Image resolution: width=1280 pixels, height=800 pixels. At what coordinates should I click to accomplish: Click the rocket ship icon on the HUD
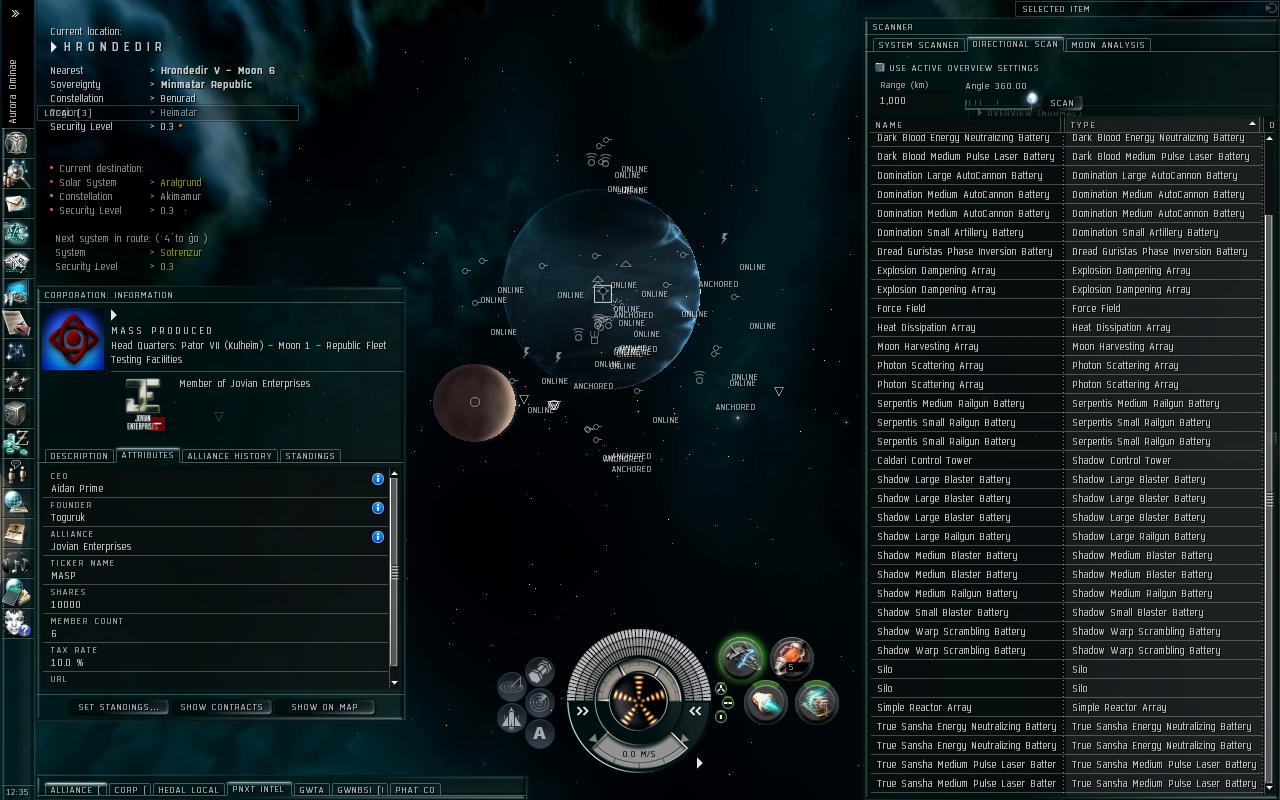[x=511, y=718]
